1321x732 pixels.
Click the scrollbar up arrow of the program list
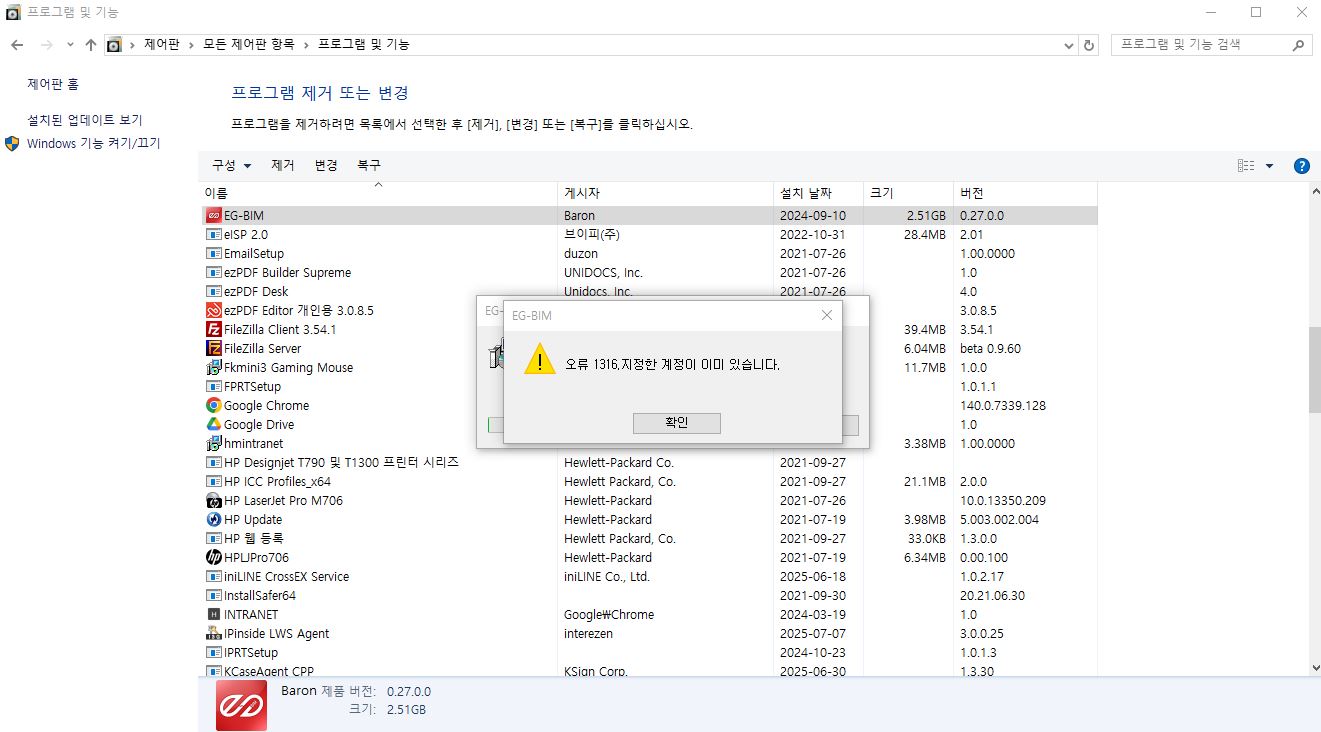pos(1314,193)
